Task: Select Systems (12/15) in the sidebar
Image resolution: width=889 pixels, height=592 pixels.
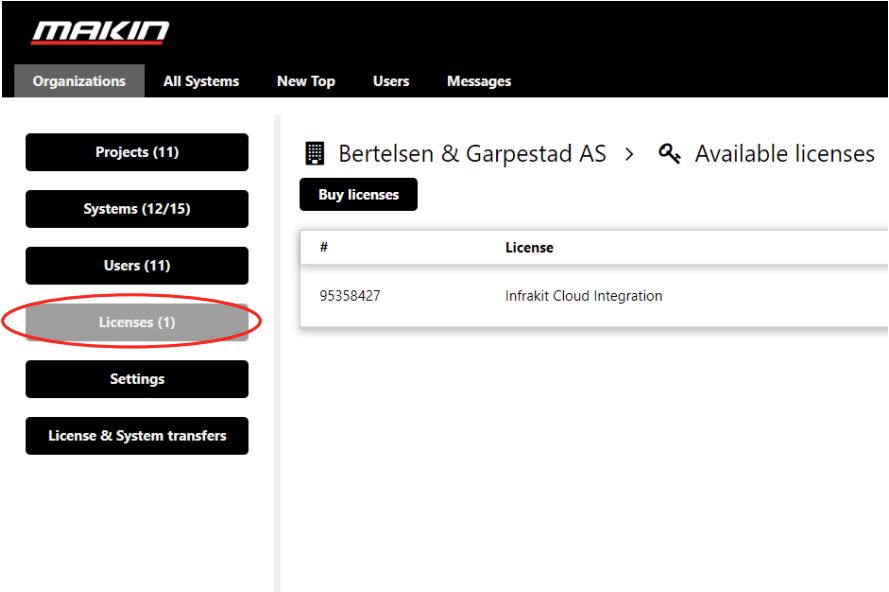Action: (137, 209)
